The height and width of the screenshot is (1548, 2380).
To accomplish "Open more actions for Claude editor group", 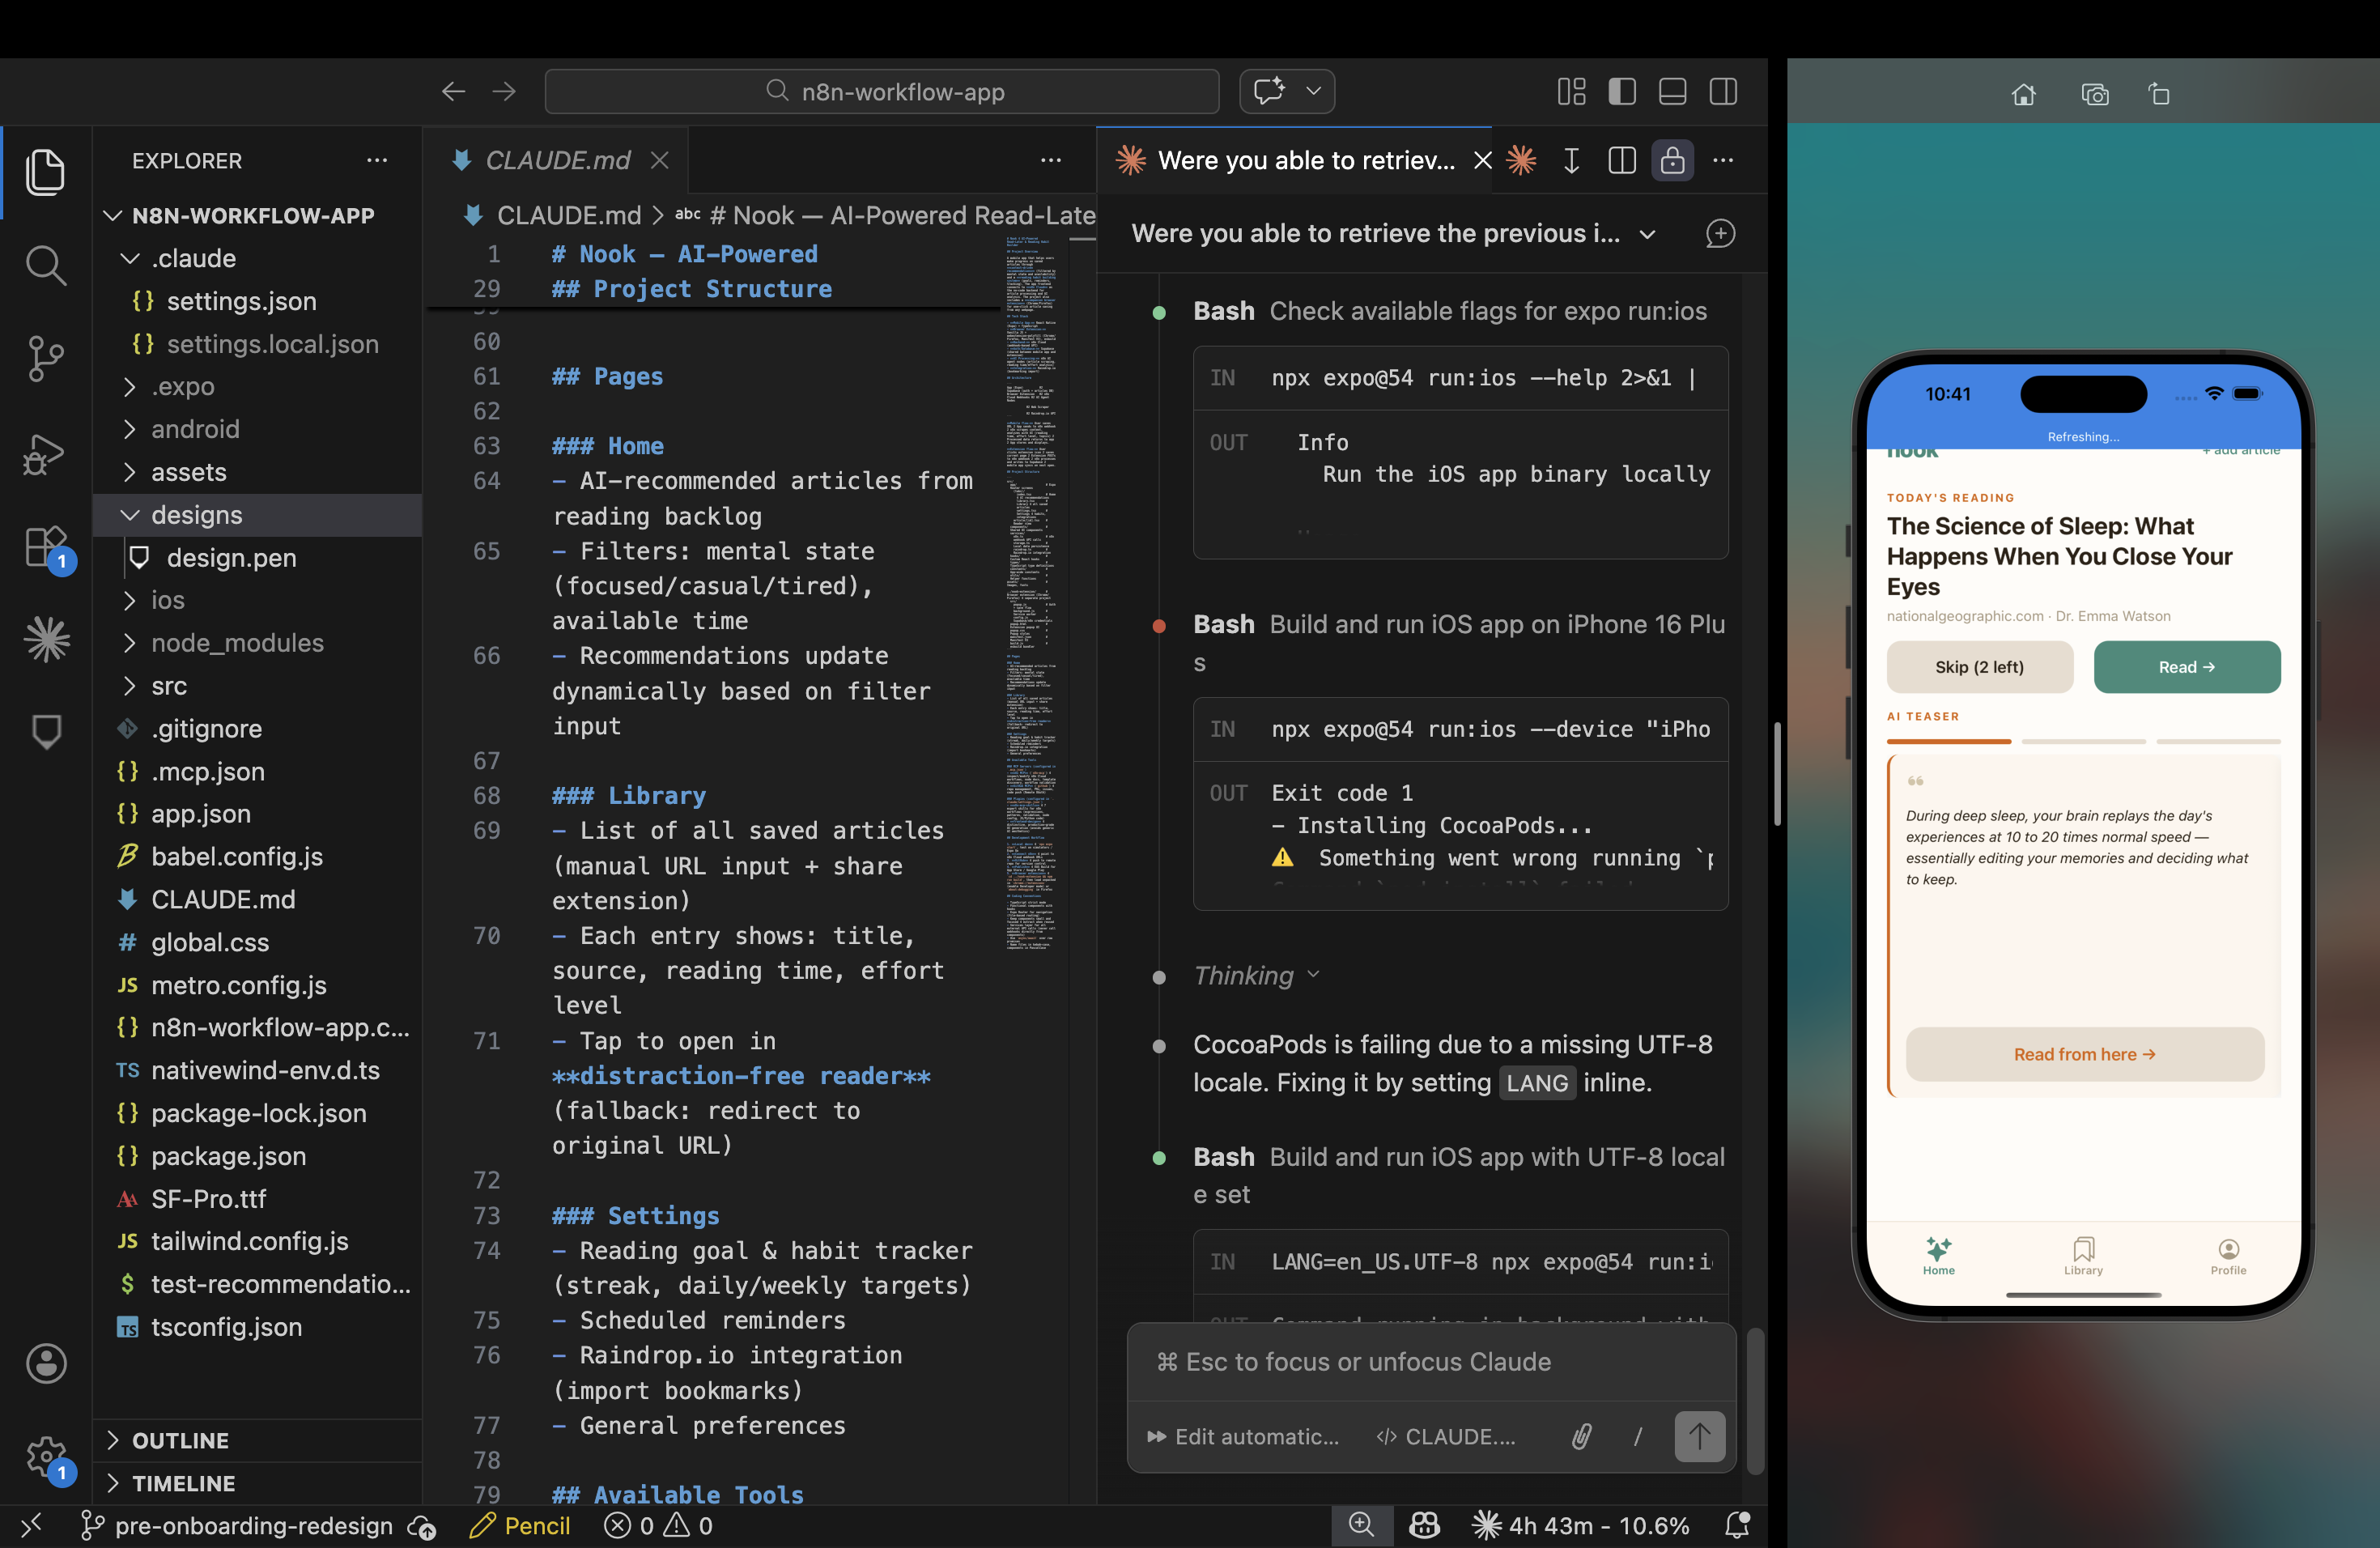I will click(x=1723, y=160).
